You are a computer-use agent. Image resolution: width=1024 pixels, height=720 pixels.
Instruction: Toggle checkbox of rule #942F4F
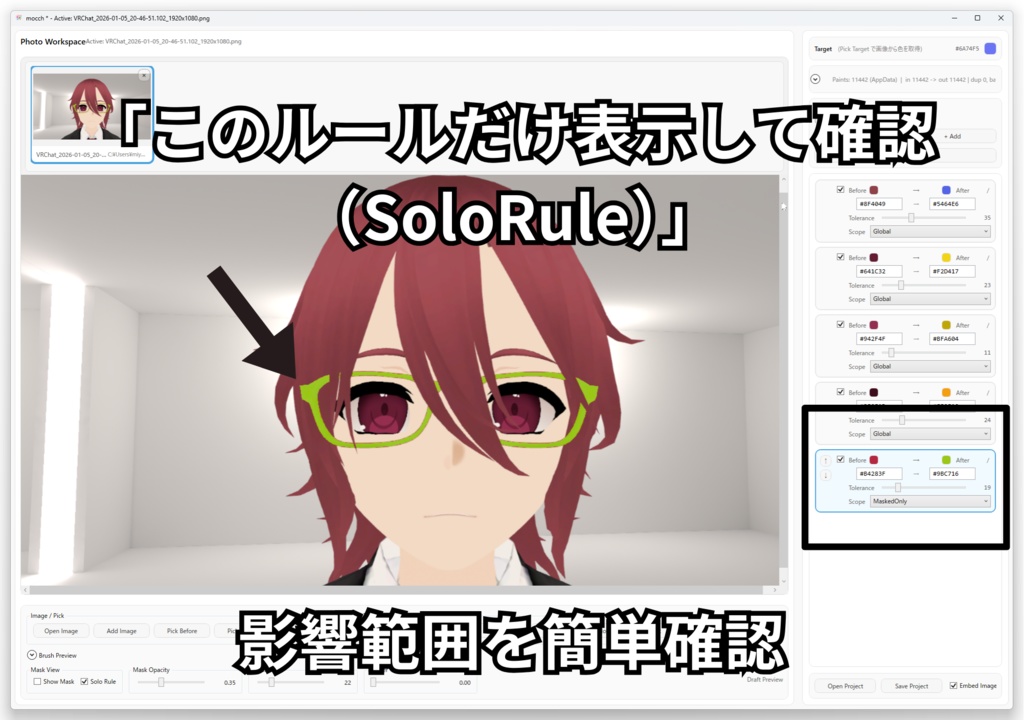[840, 324]
